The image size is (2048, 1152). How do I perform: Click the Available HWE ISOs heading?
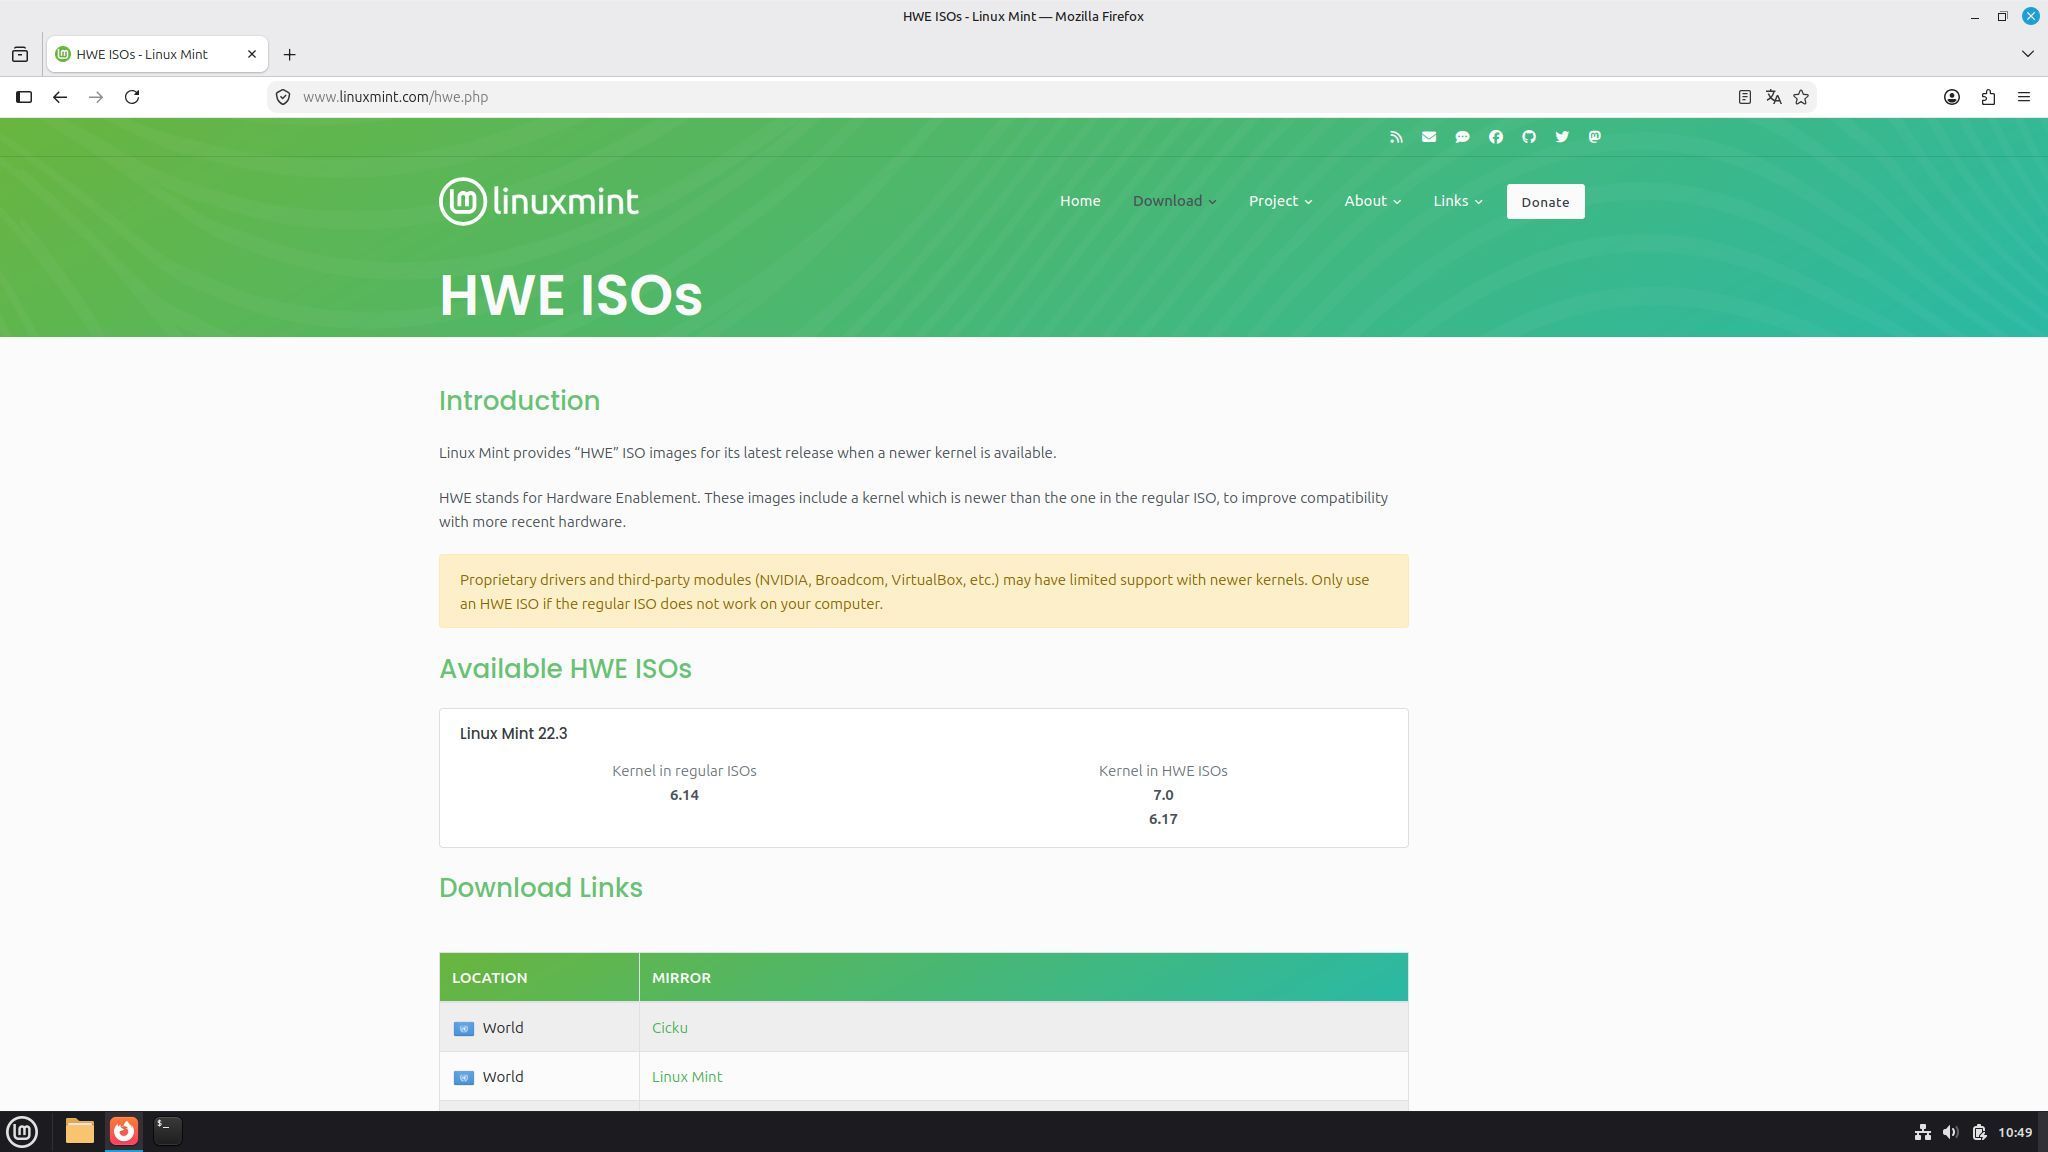tap(565, 669)
